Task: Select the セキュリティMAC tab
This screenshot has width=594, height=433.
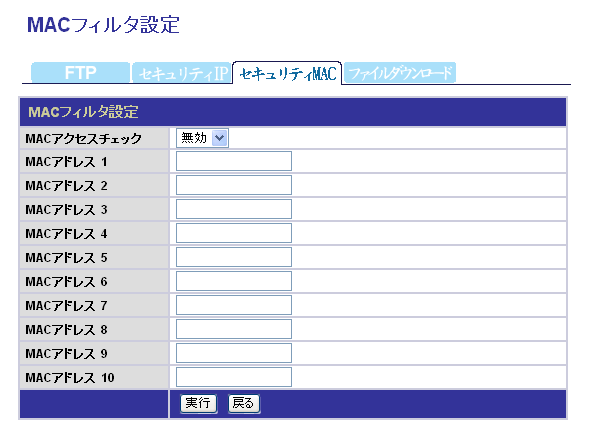Action: pos(288,73)
